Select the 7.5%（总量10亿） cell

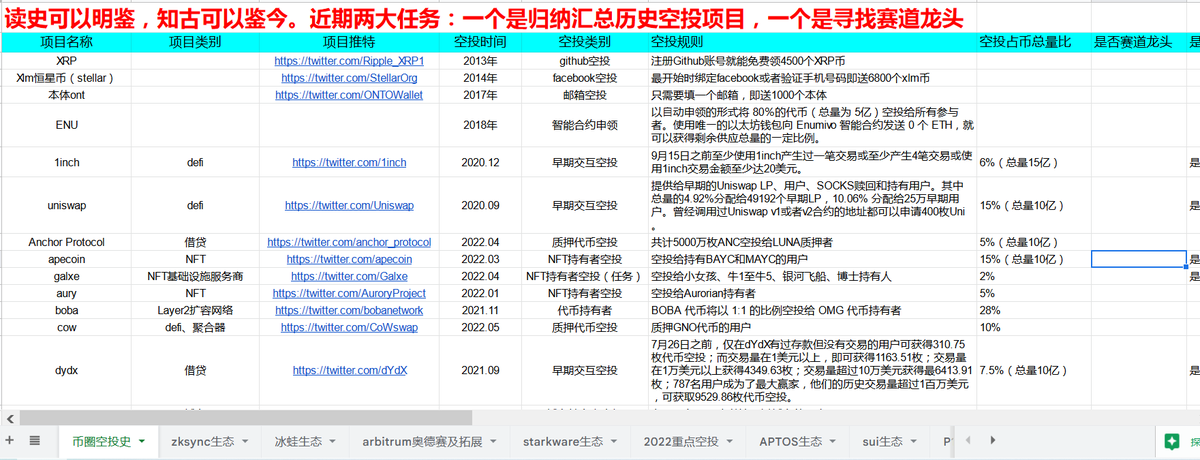[1034, 370]
